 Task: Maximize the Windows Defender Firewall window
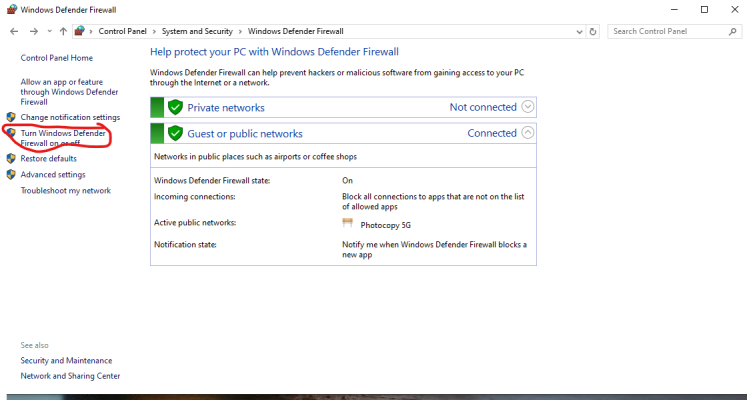point(704,9)
